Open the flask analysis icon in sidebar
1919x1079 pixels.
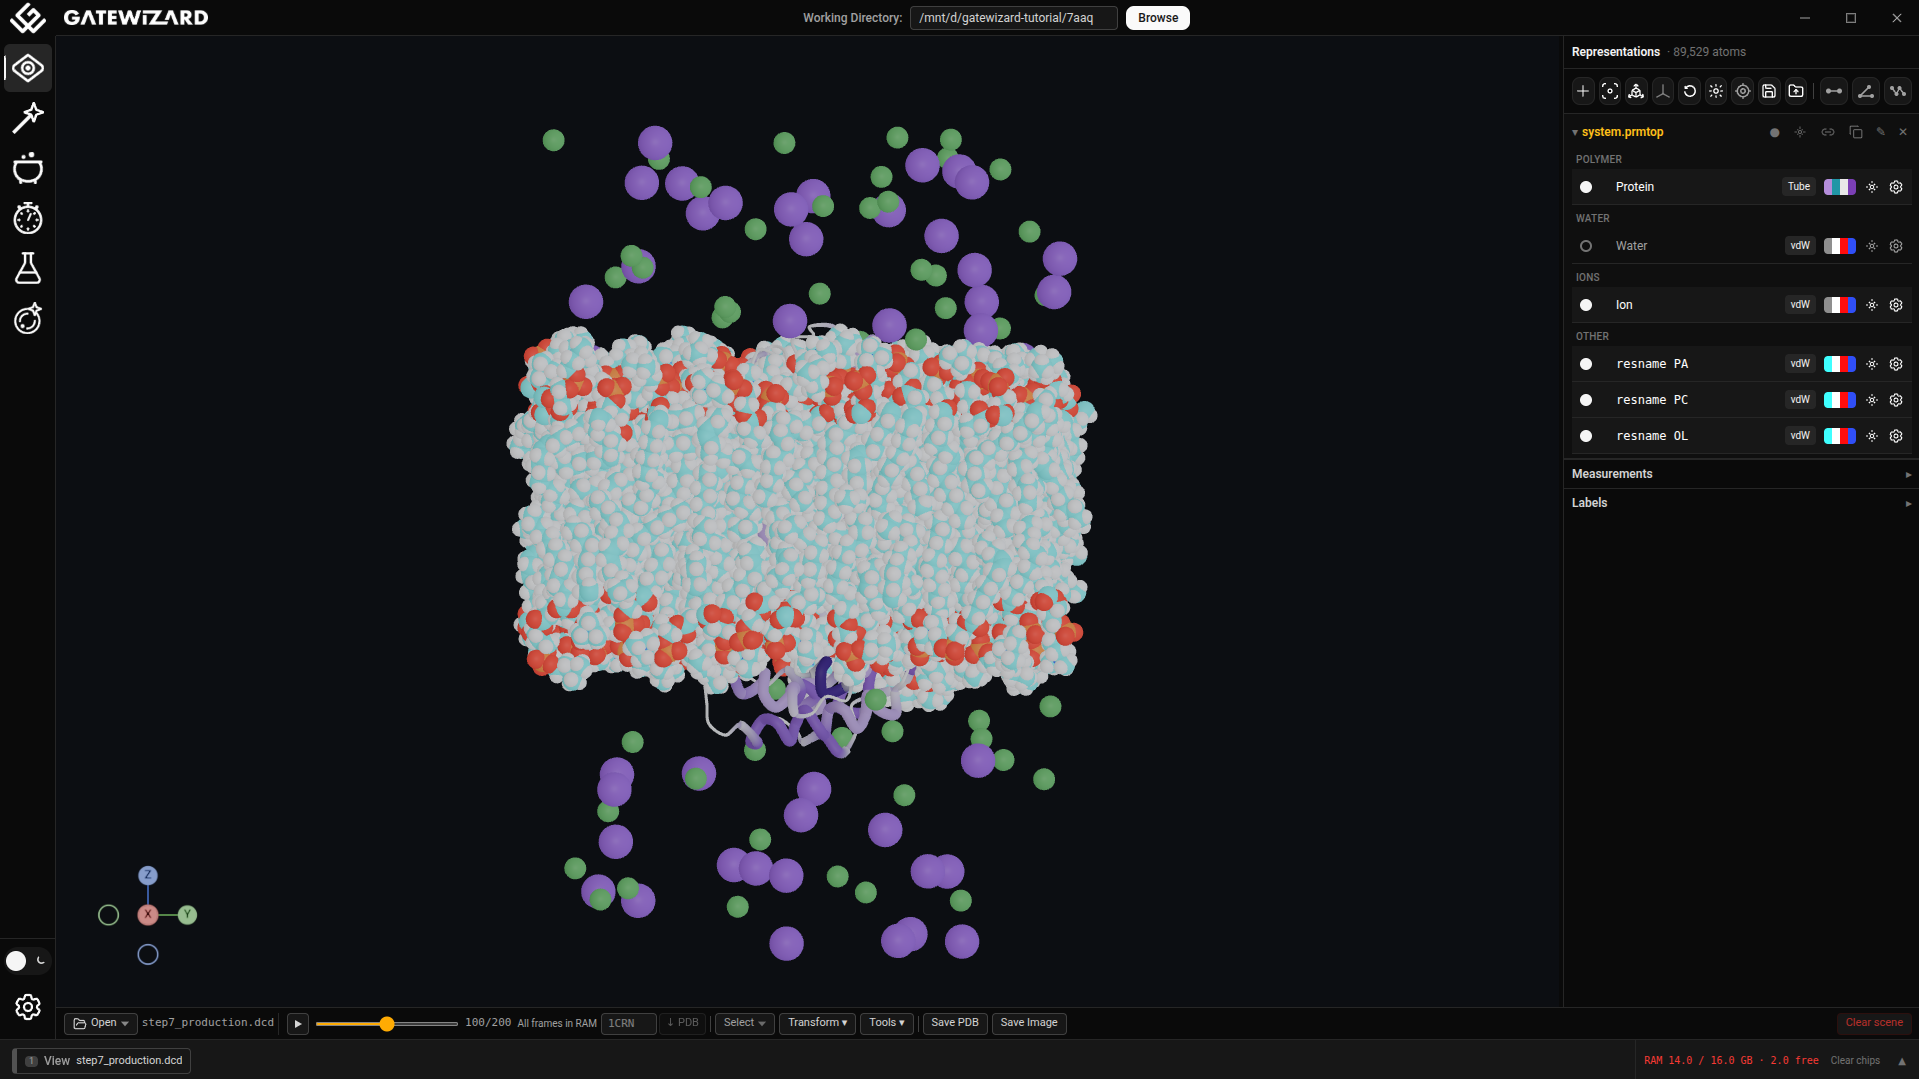tap(28, 268)
